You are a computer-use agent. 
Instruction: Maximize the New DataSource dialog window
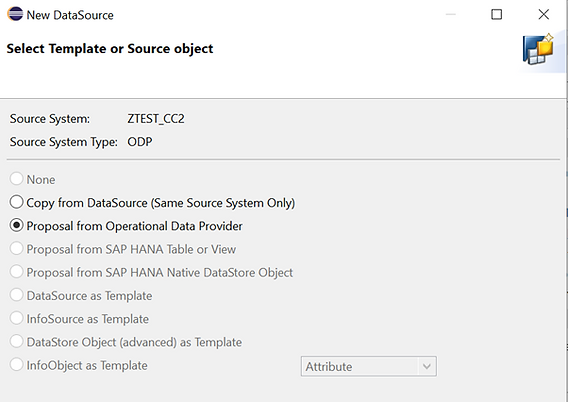tap(496, 14)
